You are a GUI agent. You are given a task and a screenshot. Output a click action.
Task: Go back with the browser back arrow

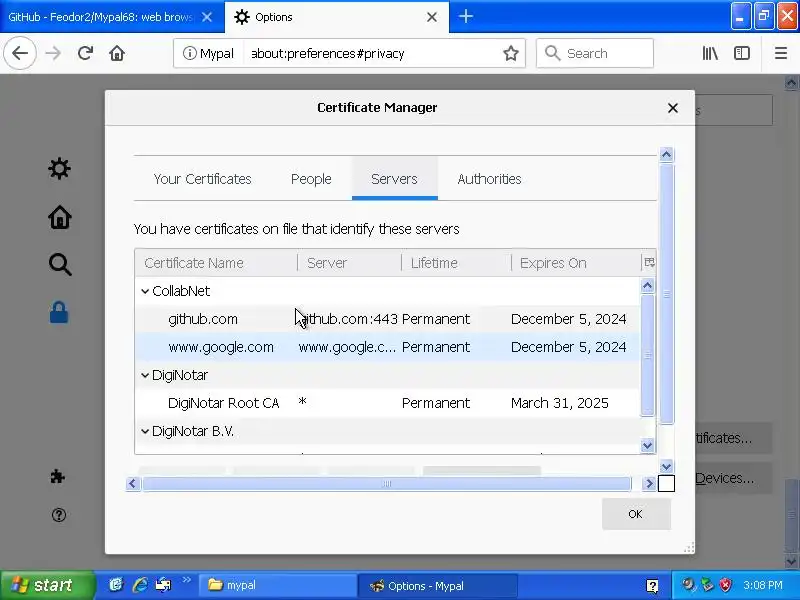20,53
